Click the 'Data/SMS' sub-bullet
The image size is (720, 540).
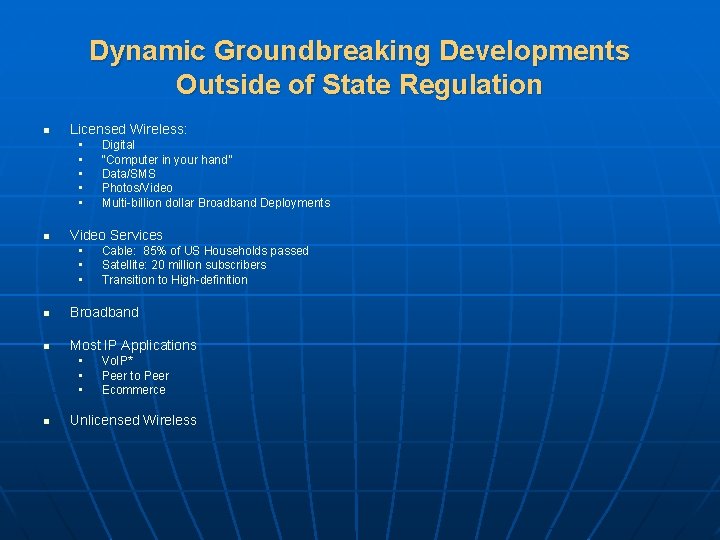[x=129, y=174]
